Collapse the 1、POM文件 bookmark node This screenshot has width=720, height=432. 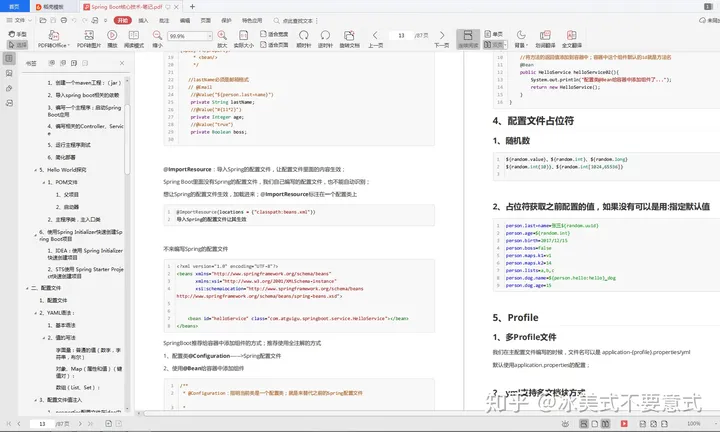pos(44,183)
